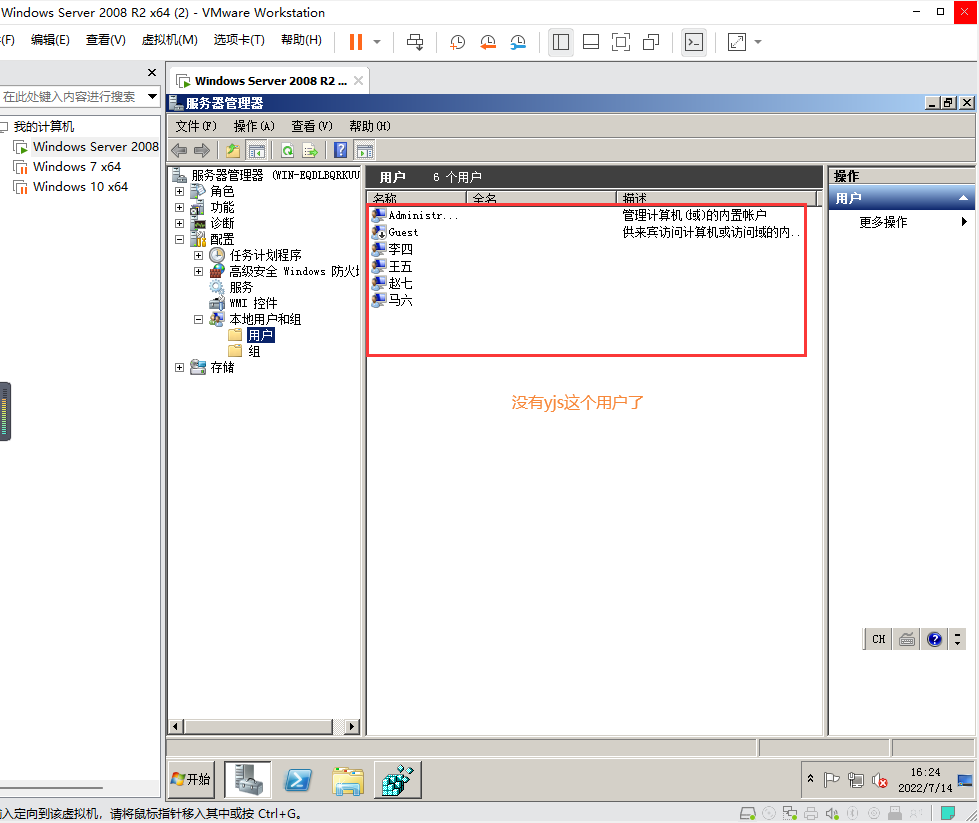
Task: Close the Windows Server 2008 R2 tab
Action: pyautogui.click(x=358, y=81)
